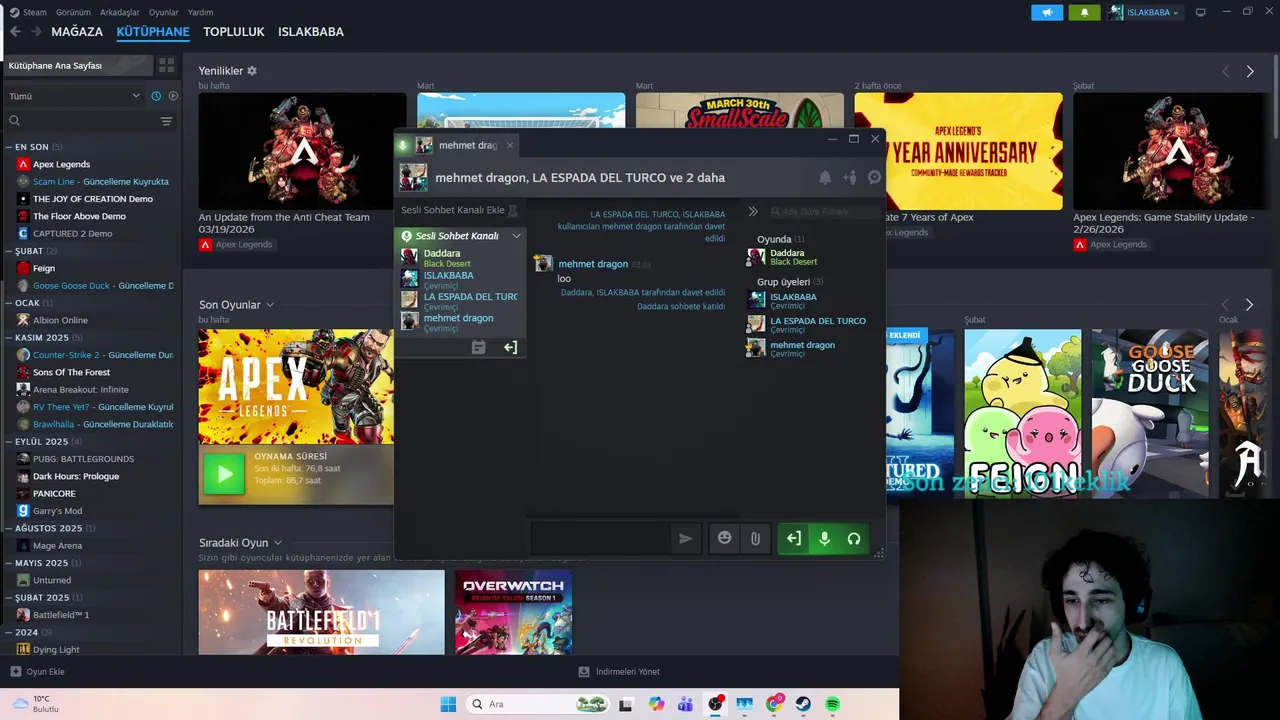Viewport: 1280px width, 720px height.
Task: Sort library by recent activity clock icon
Action: (156, 96)
